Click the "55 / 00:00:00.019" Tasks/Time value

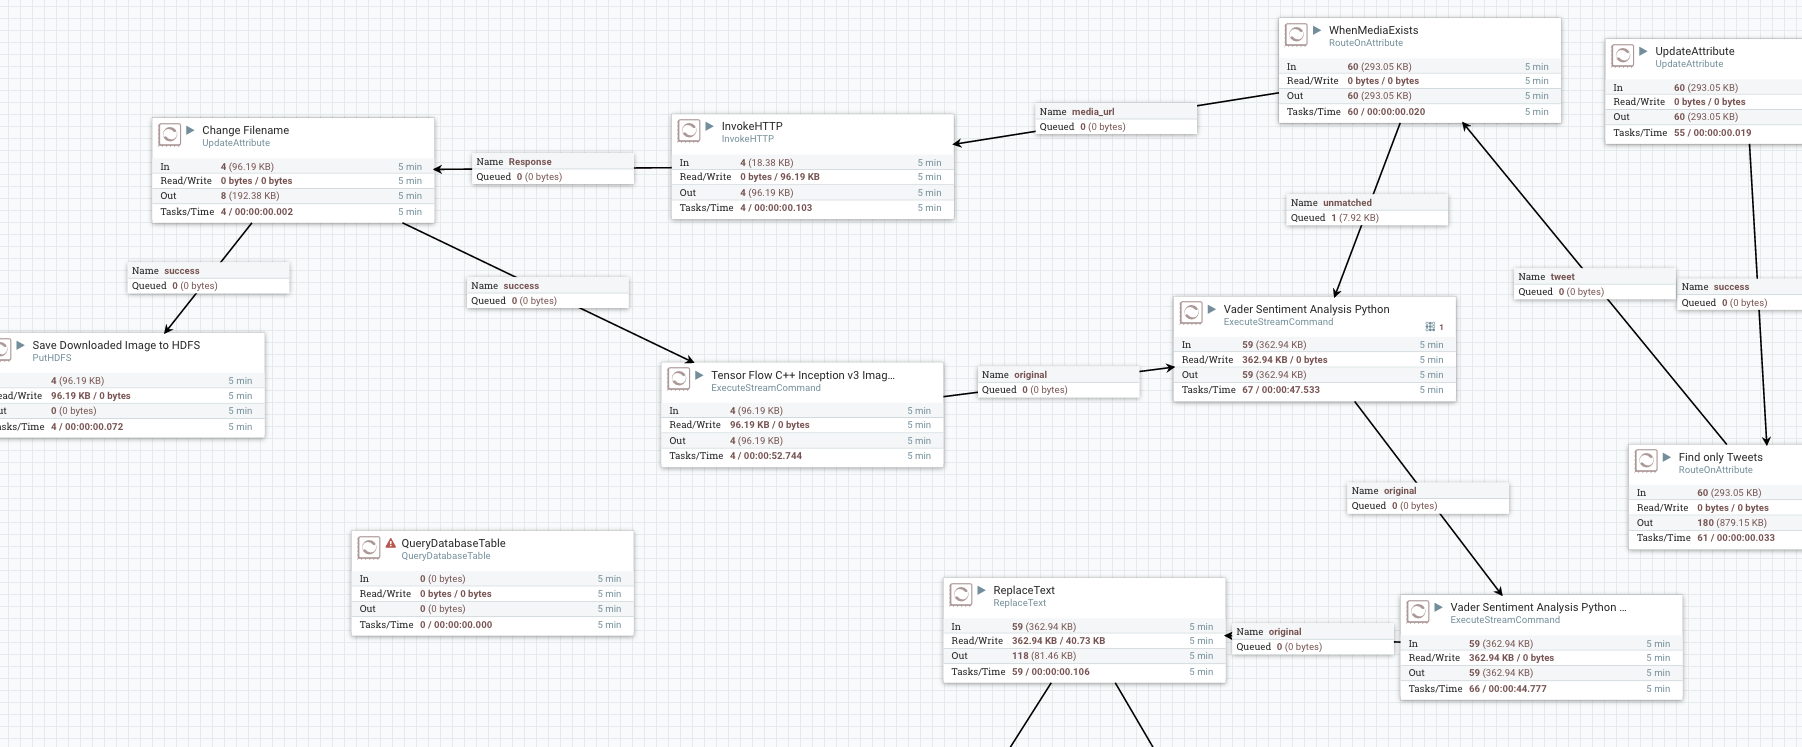(x=1713, y=133)
